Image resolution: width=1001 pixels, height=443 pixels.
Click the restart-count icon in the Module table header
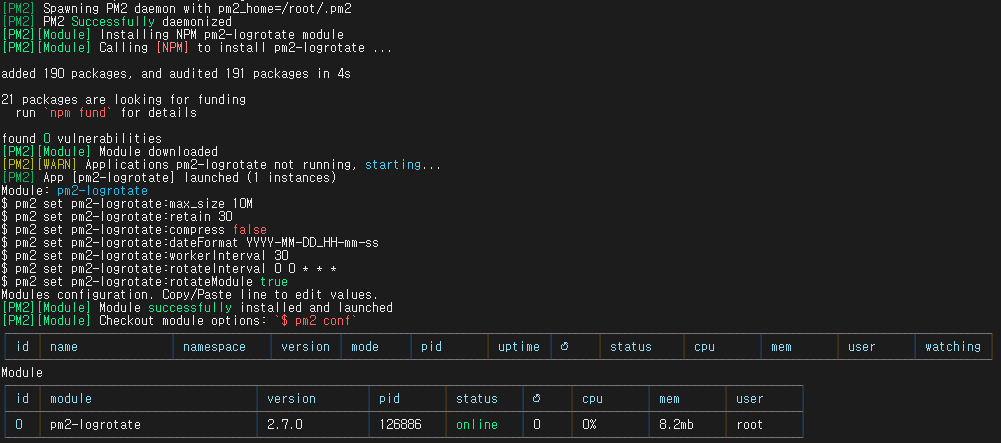point(536,398)
